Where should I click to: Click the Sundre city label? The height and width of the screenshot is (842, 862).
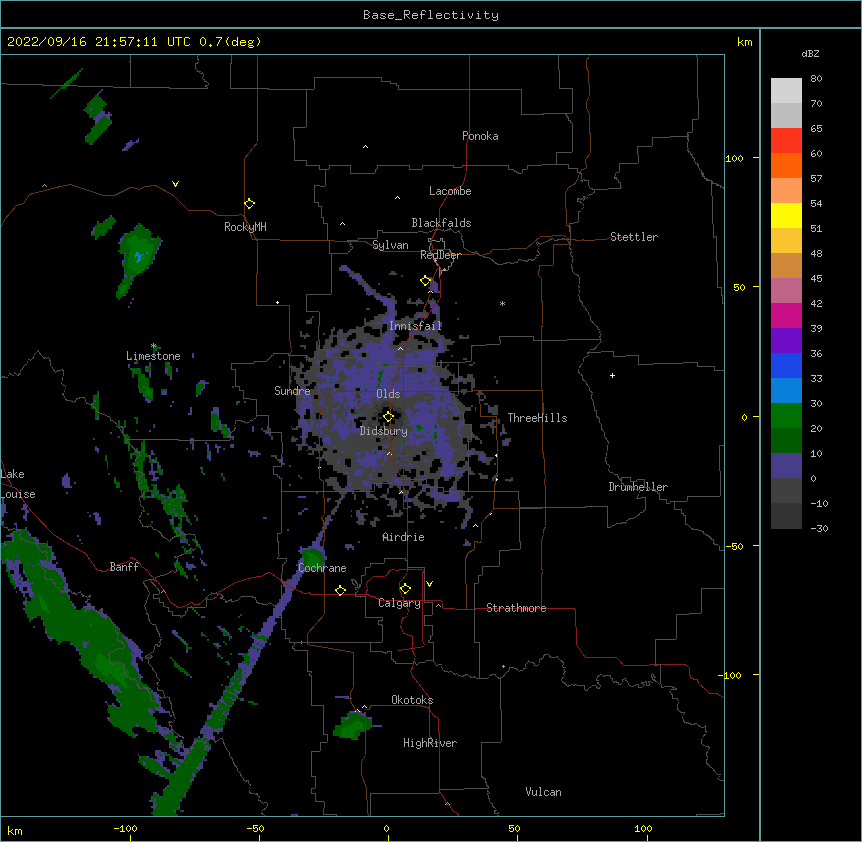tap(292, 391)
